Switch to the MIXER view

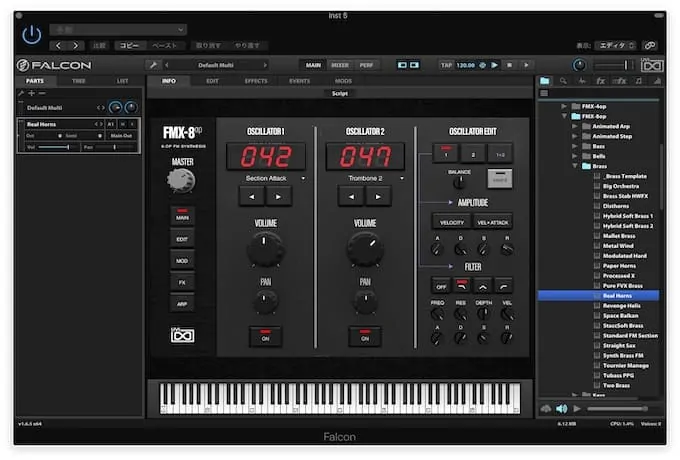340,65
